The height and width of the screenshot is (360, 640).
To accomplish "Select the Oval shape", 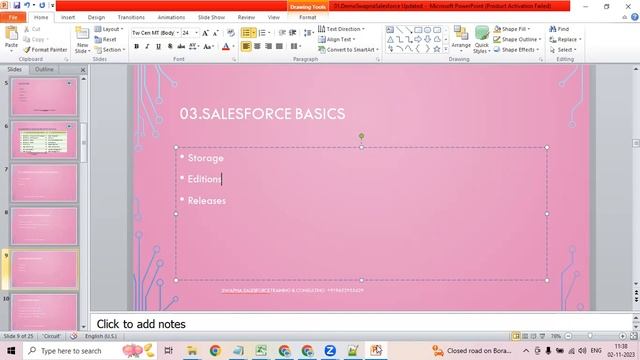I will click(x=427, y=30).
